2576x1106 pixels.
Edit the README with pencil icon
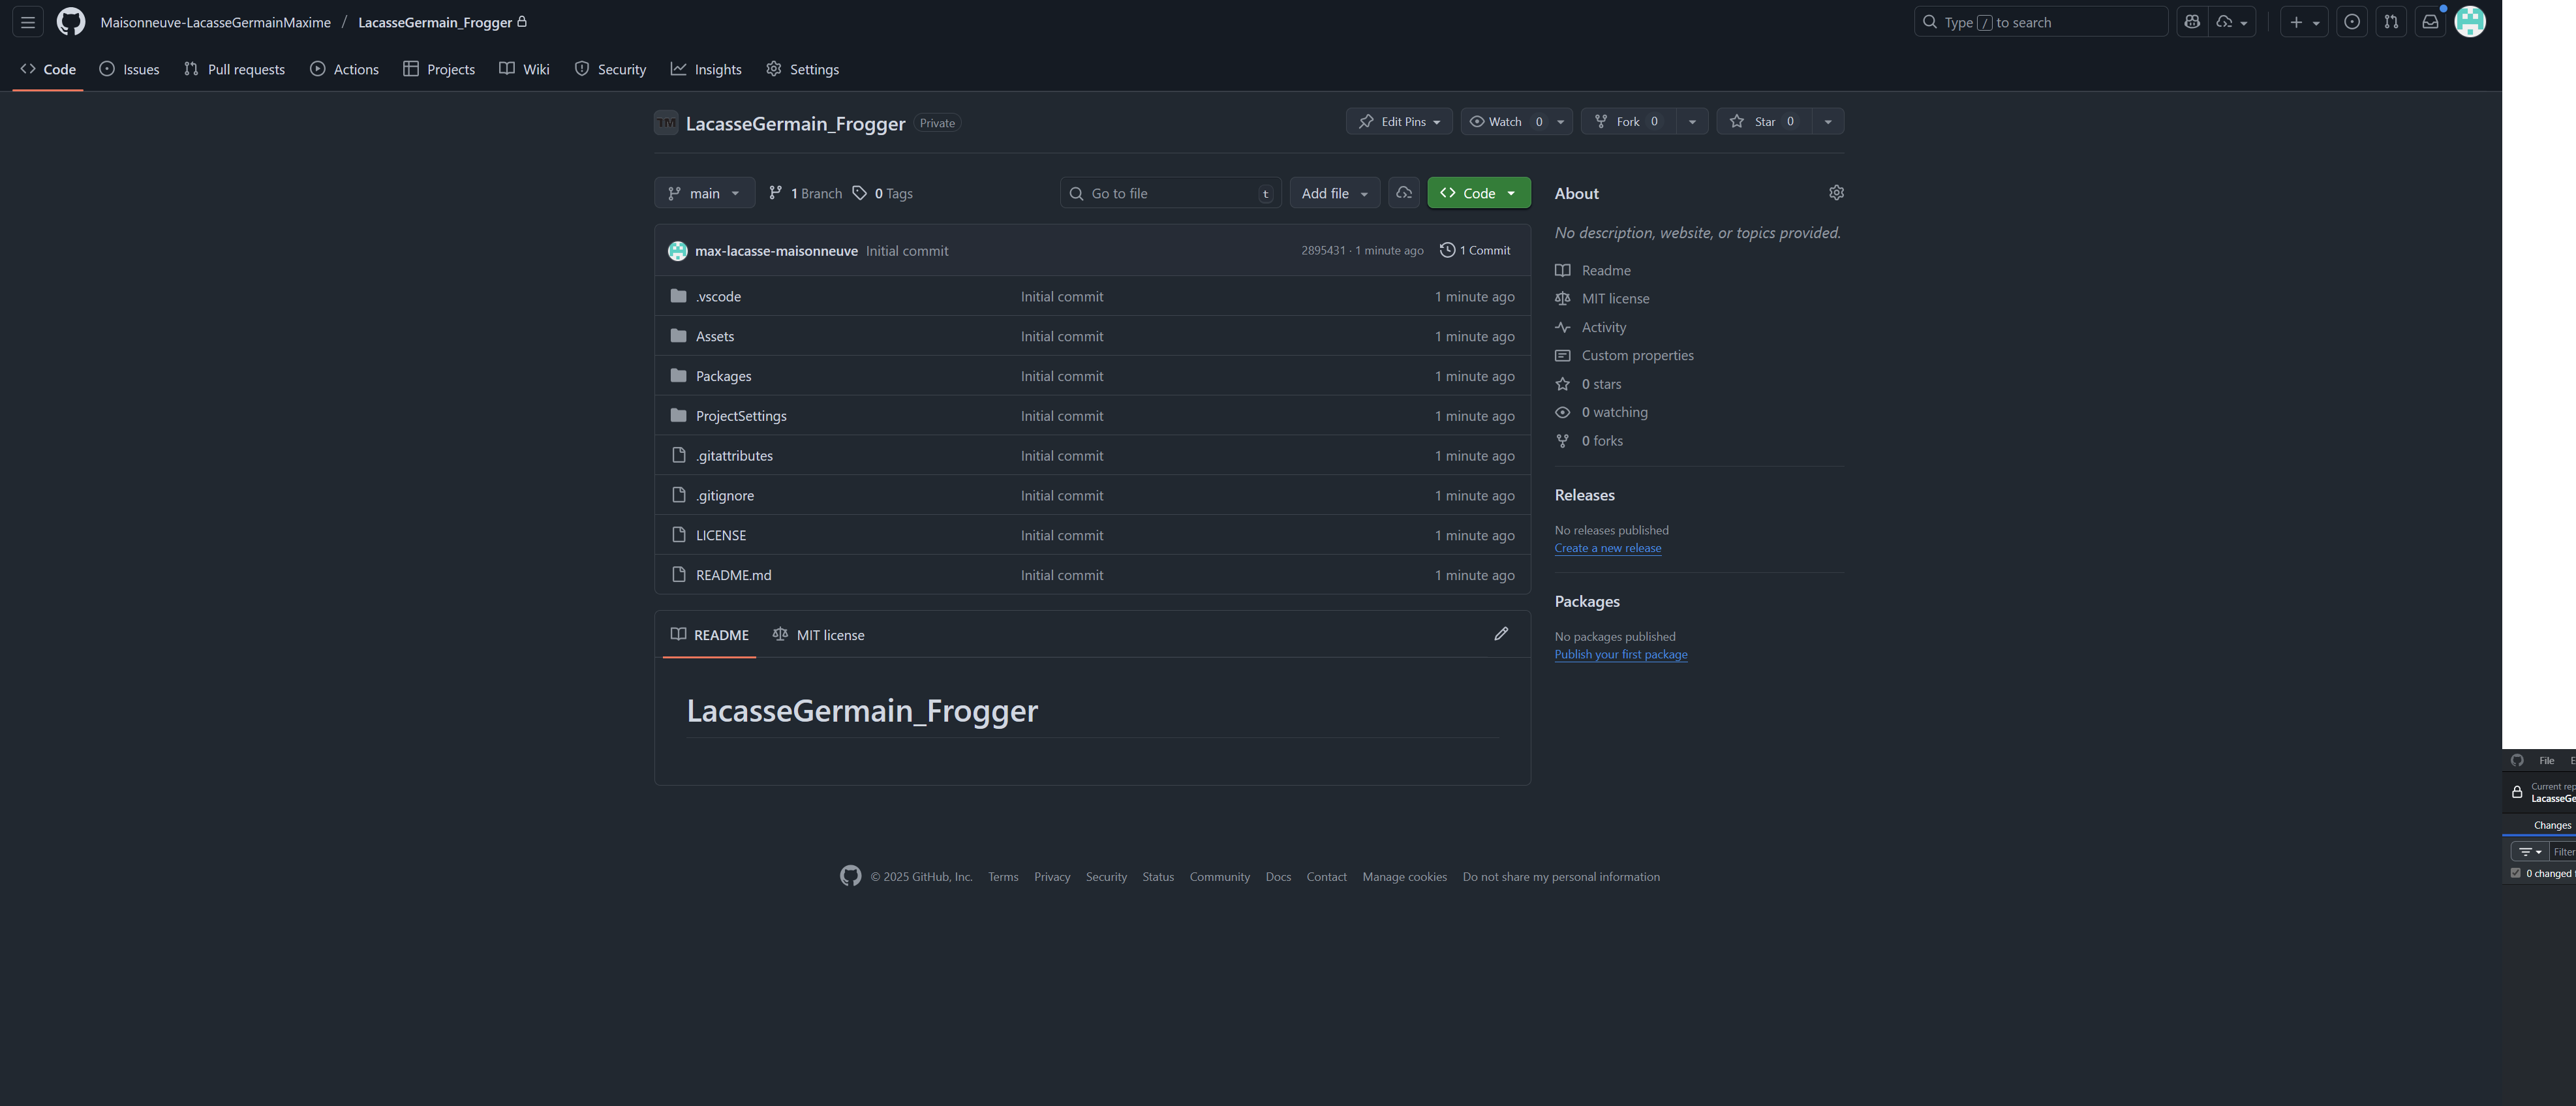click(1501, 634)
